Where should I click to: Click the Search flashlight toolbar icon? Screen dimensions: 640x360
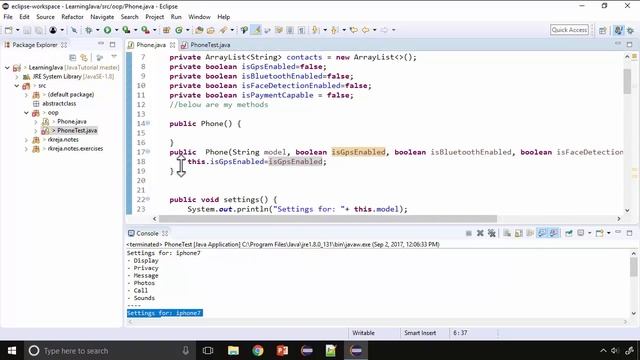click(x=223, y=30)
